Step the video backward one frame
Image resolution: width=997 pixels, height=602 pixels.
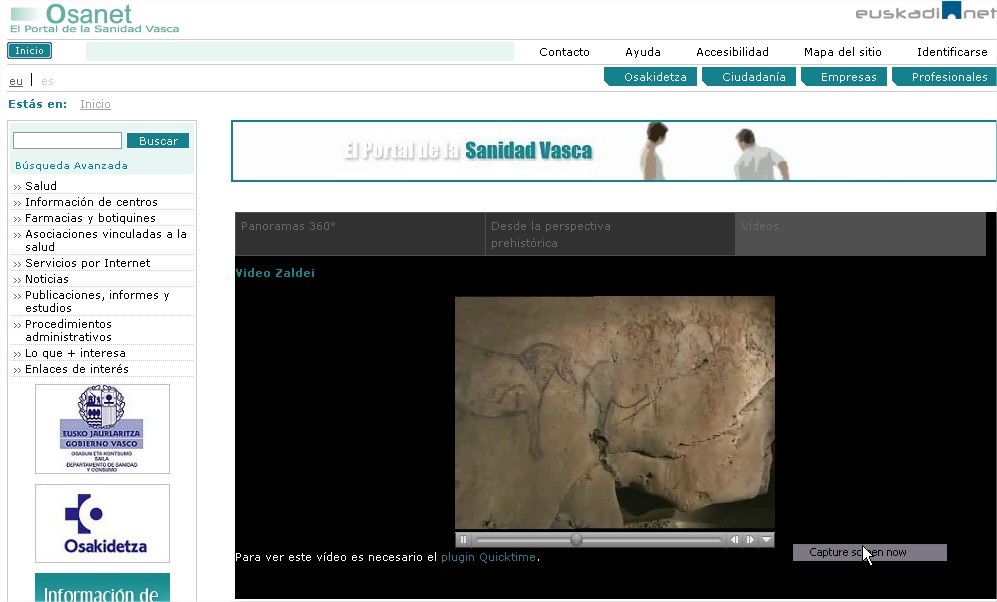click(x=734, y=540)
